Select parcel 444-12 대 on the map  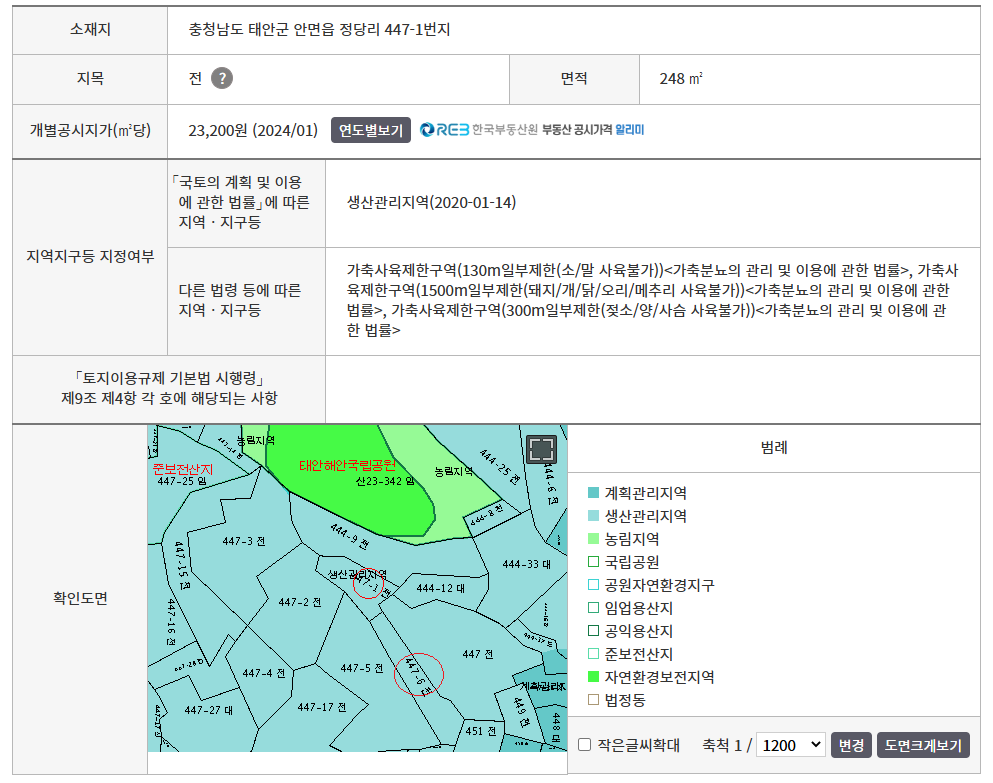tap(441, 588)
